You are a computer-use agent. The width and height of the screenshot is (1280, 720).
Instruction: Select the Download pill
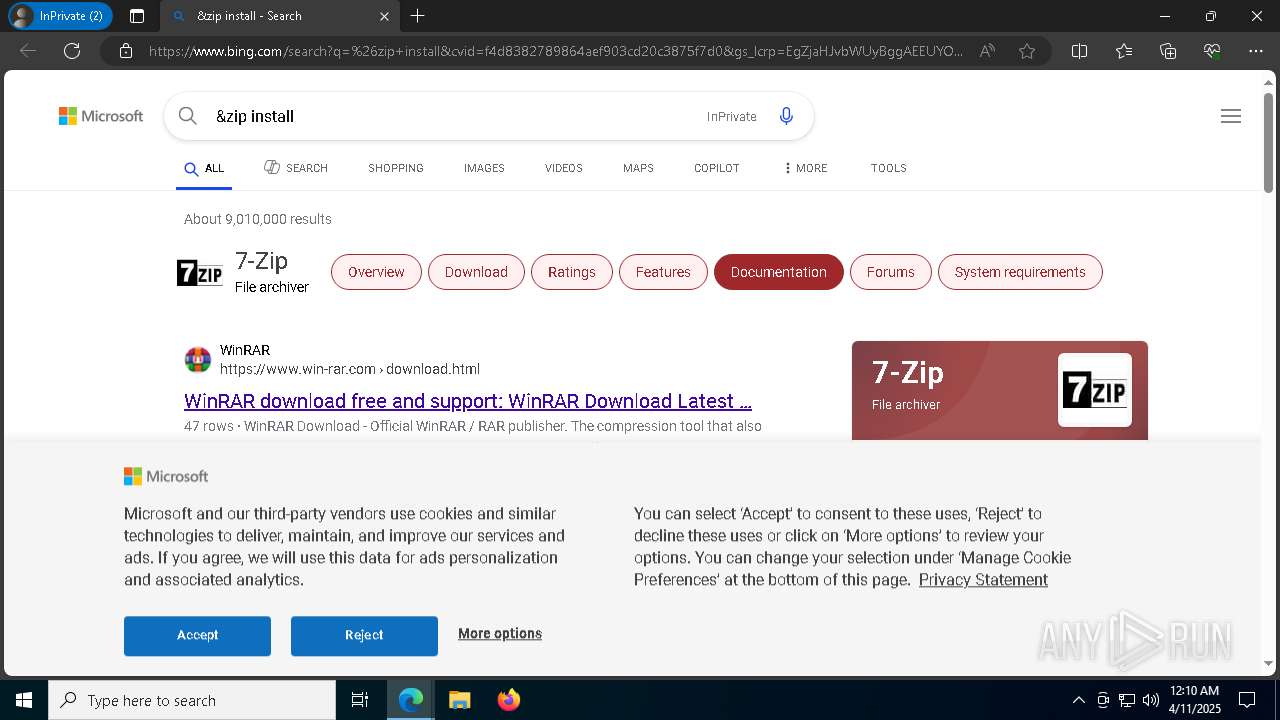click(476, 272)
